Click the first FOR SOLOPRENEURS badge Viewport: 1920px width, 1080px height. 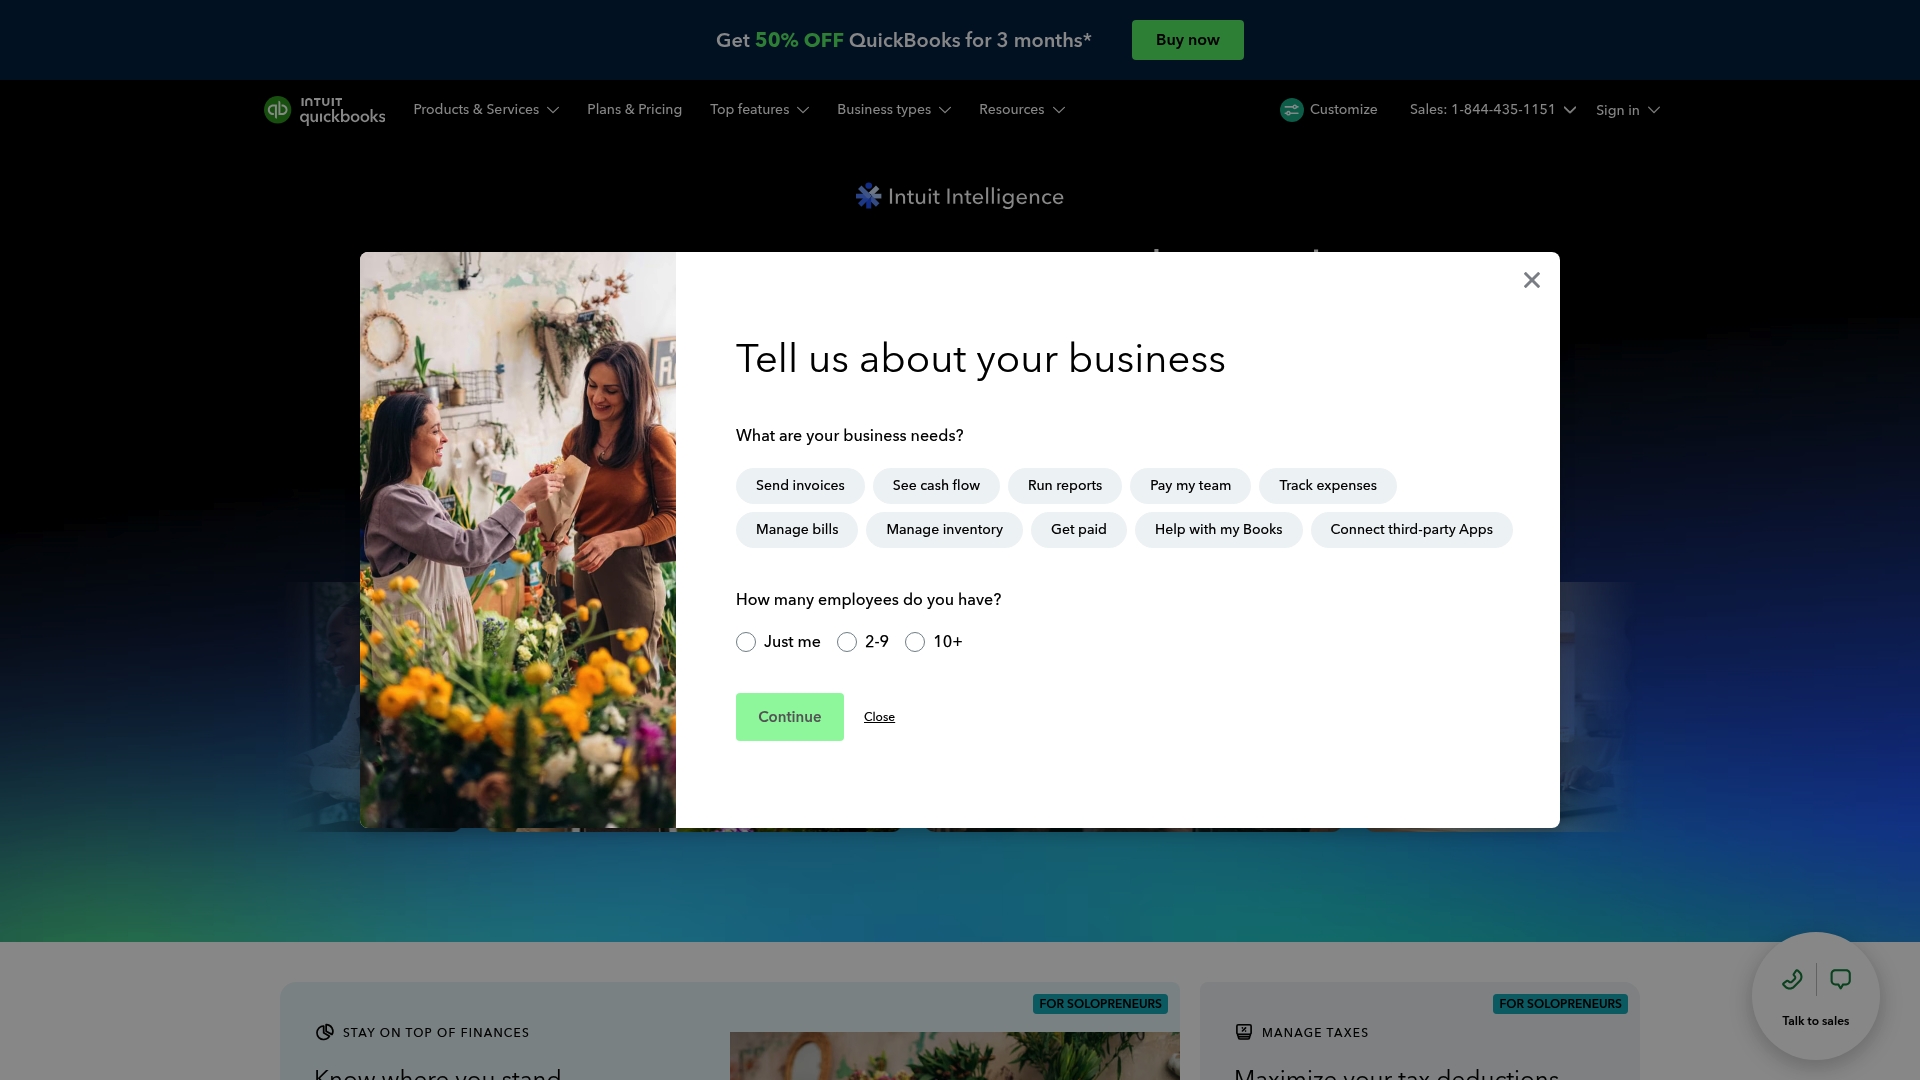pos(1100,1004)
